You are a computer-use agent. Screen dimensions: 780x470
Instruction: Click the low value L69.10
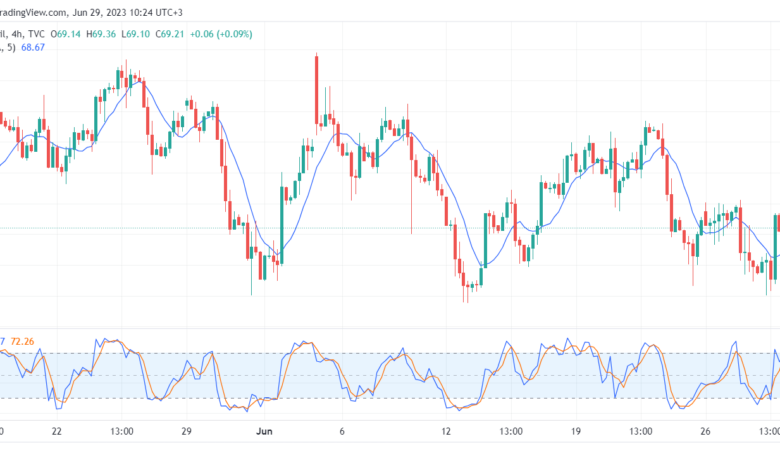click(x=135, y=34)
